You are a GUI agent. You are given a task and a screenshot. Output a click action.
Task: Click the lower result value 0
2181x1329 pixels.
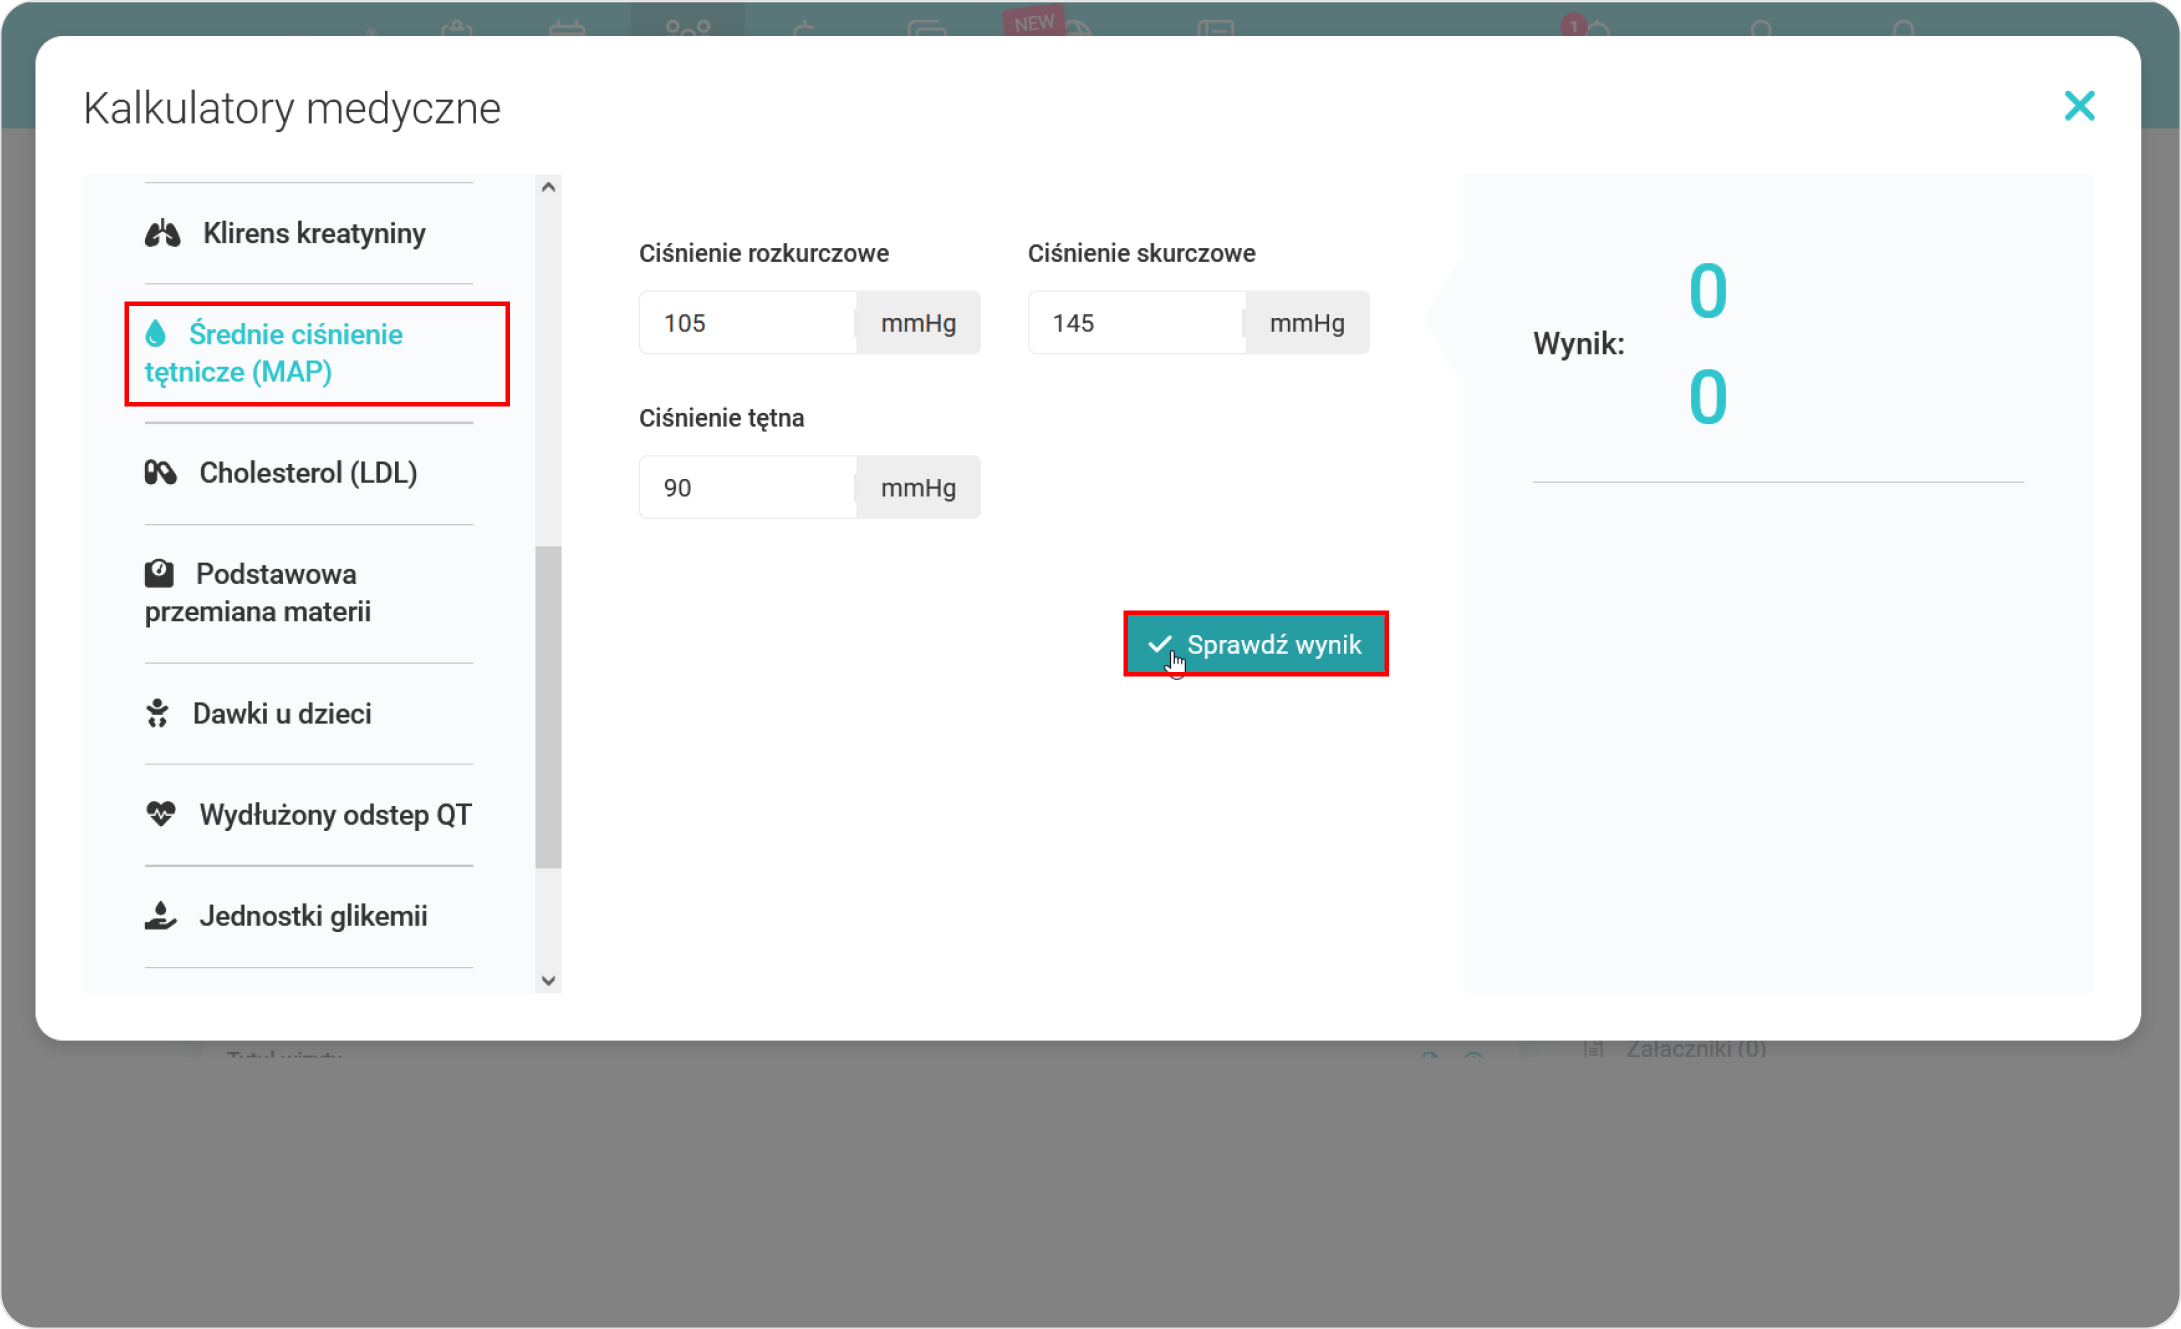1708,397
